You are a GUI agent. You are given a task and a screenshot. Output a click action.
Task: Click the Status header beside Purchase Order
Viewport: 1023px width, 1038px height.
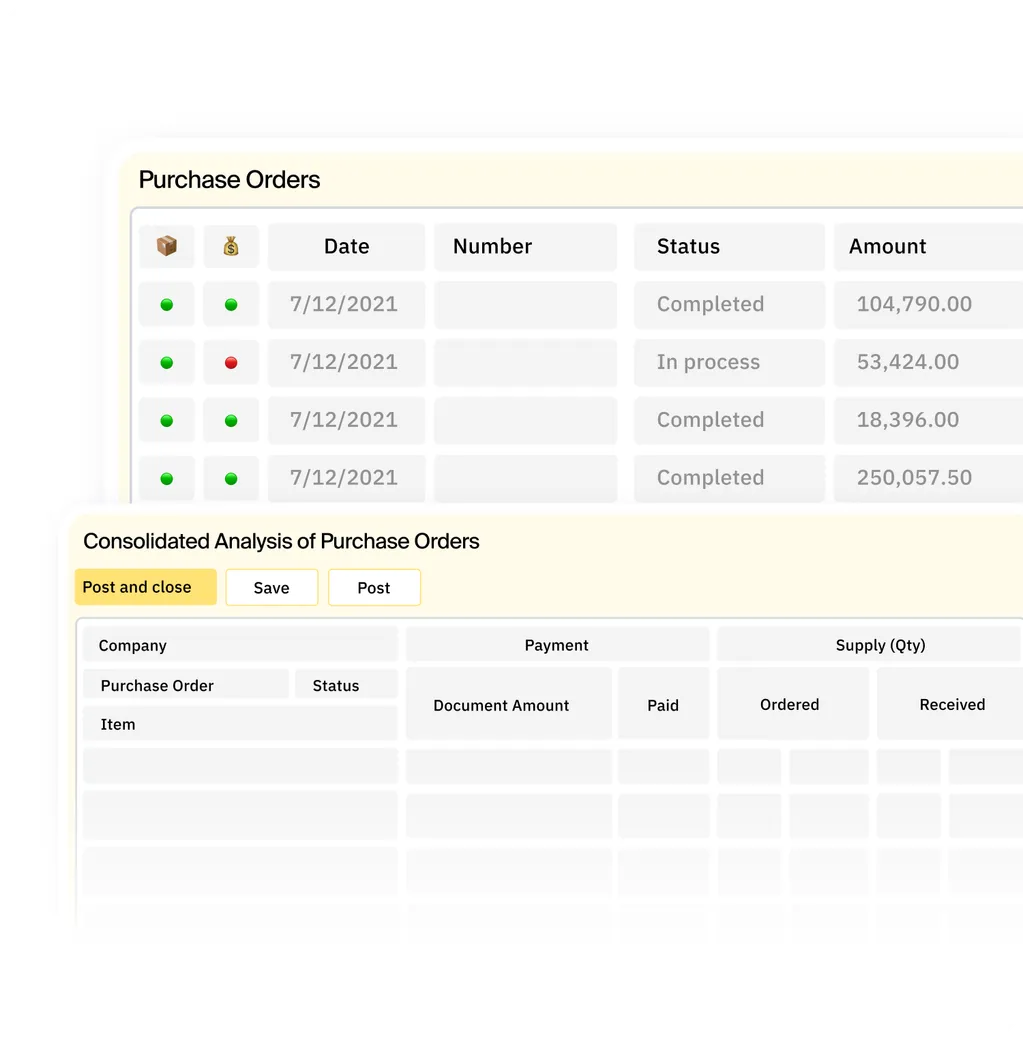pos(346,685)
